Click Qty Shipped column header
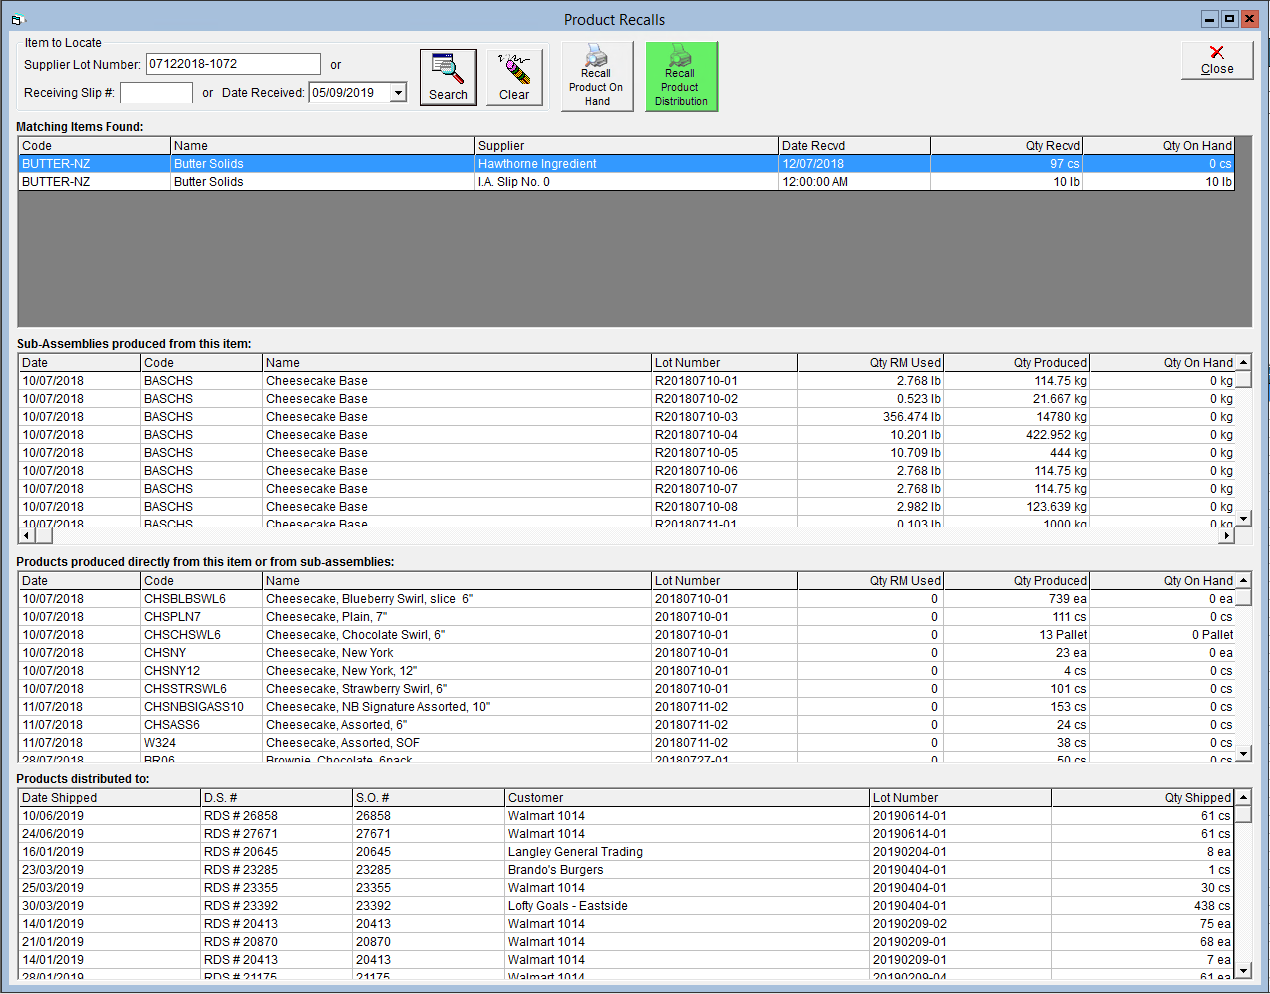The width and height of the screenshot is (1270, 994). click(1143, 798)
